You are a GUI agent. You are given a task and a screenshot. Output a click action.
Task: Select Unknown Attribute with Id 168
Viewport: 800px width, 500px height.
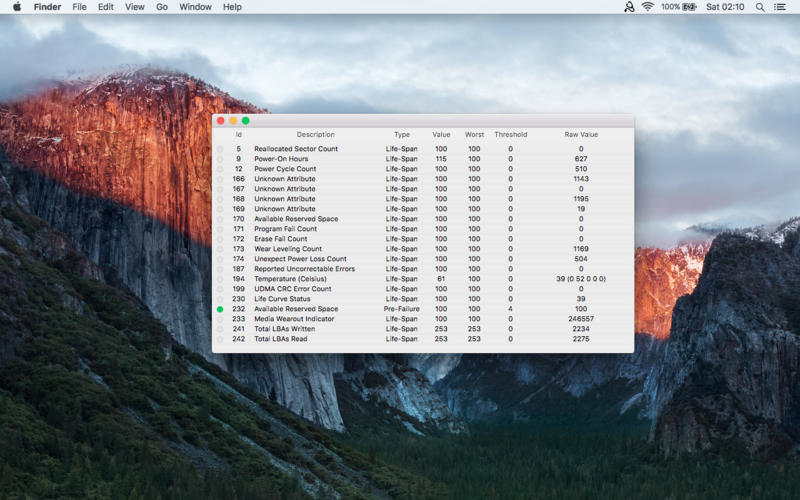(x=423, y=199)
